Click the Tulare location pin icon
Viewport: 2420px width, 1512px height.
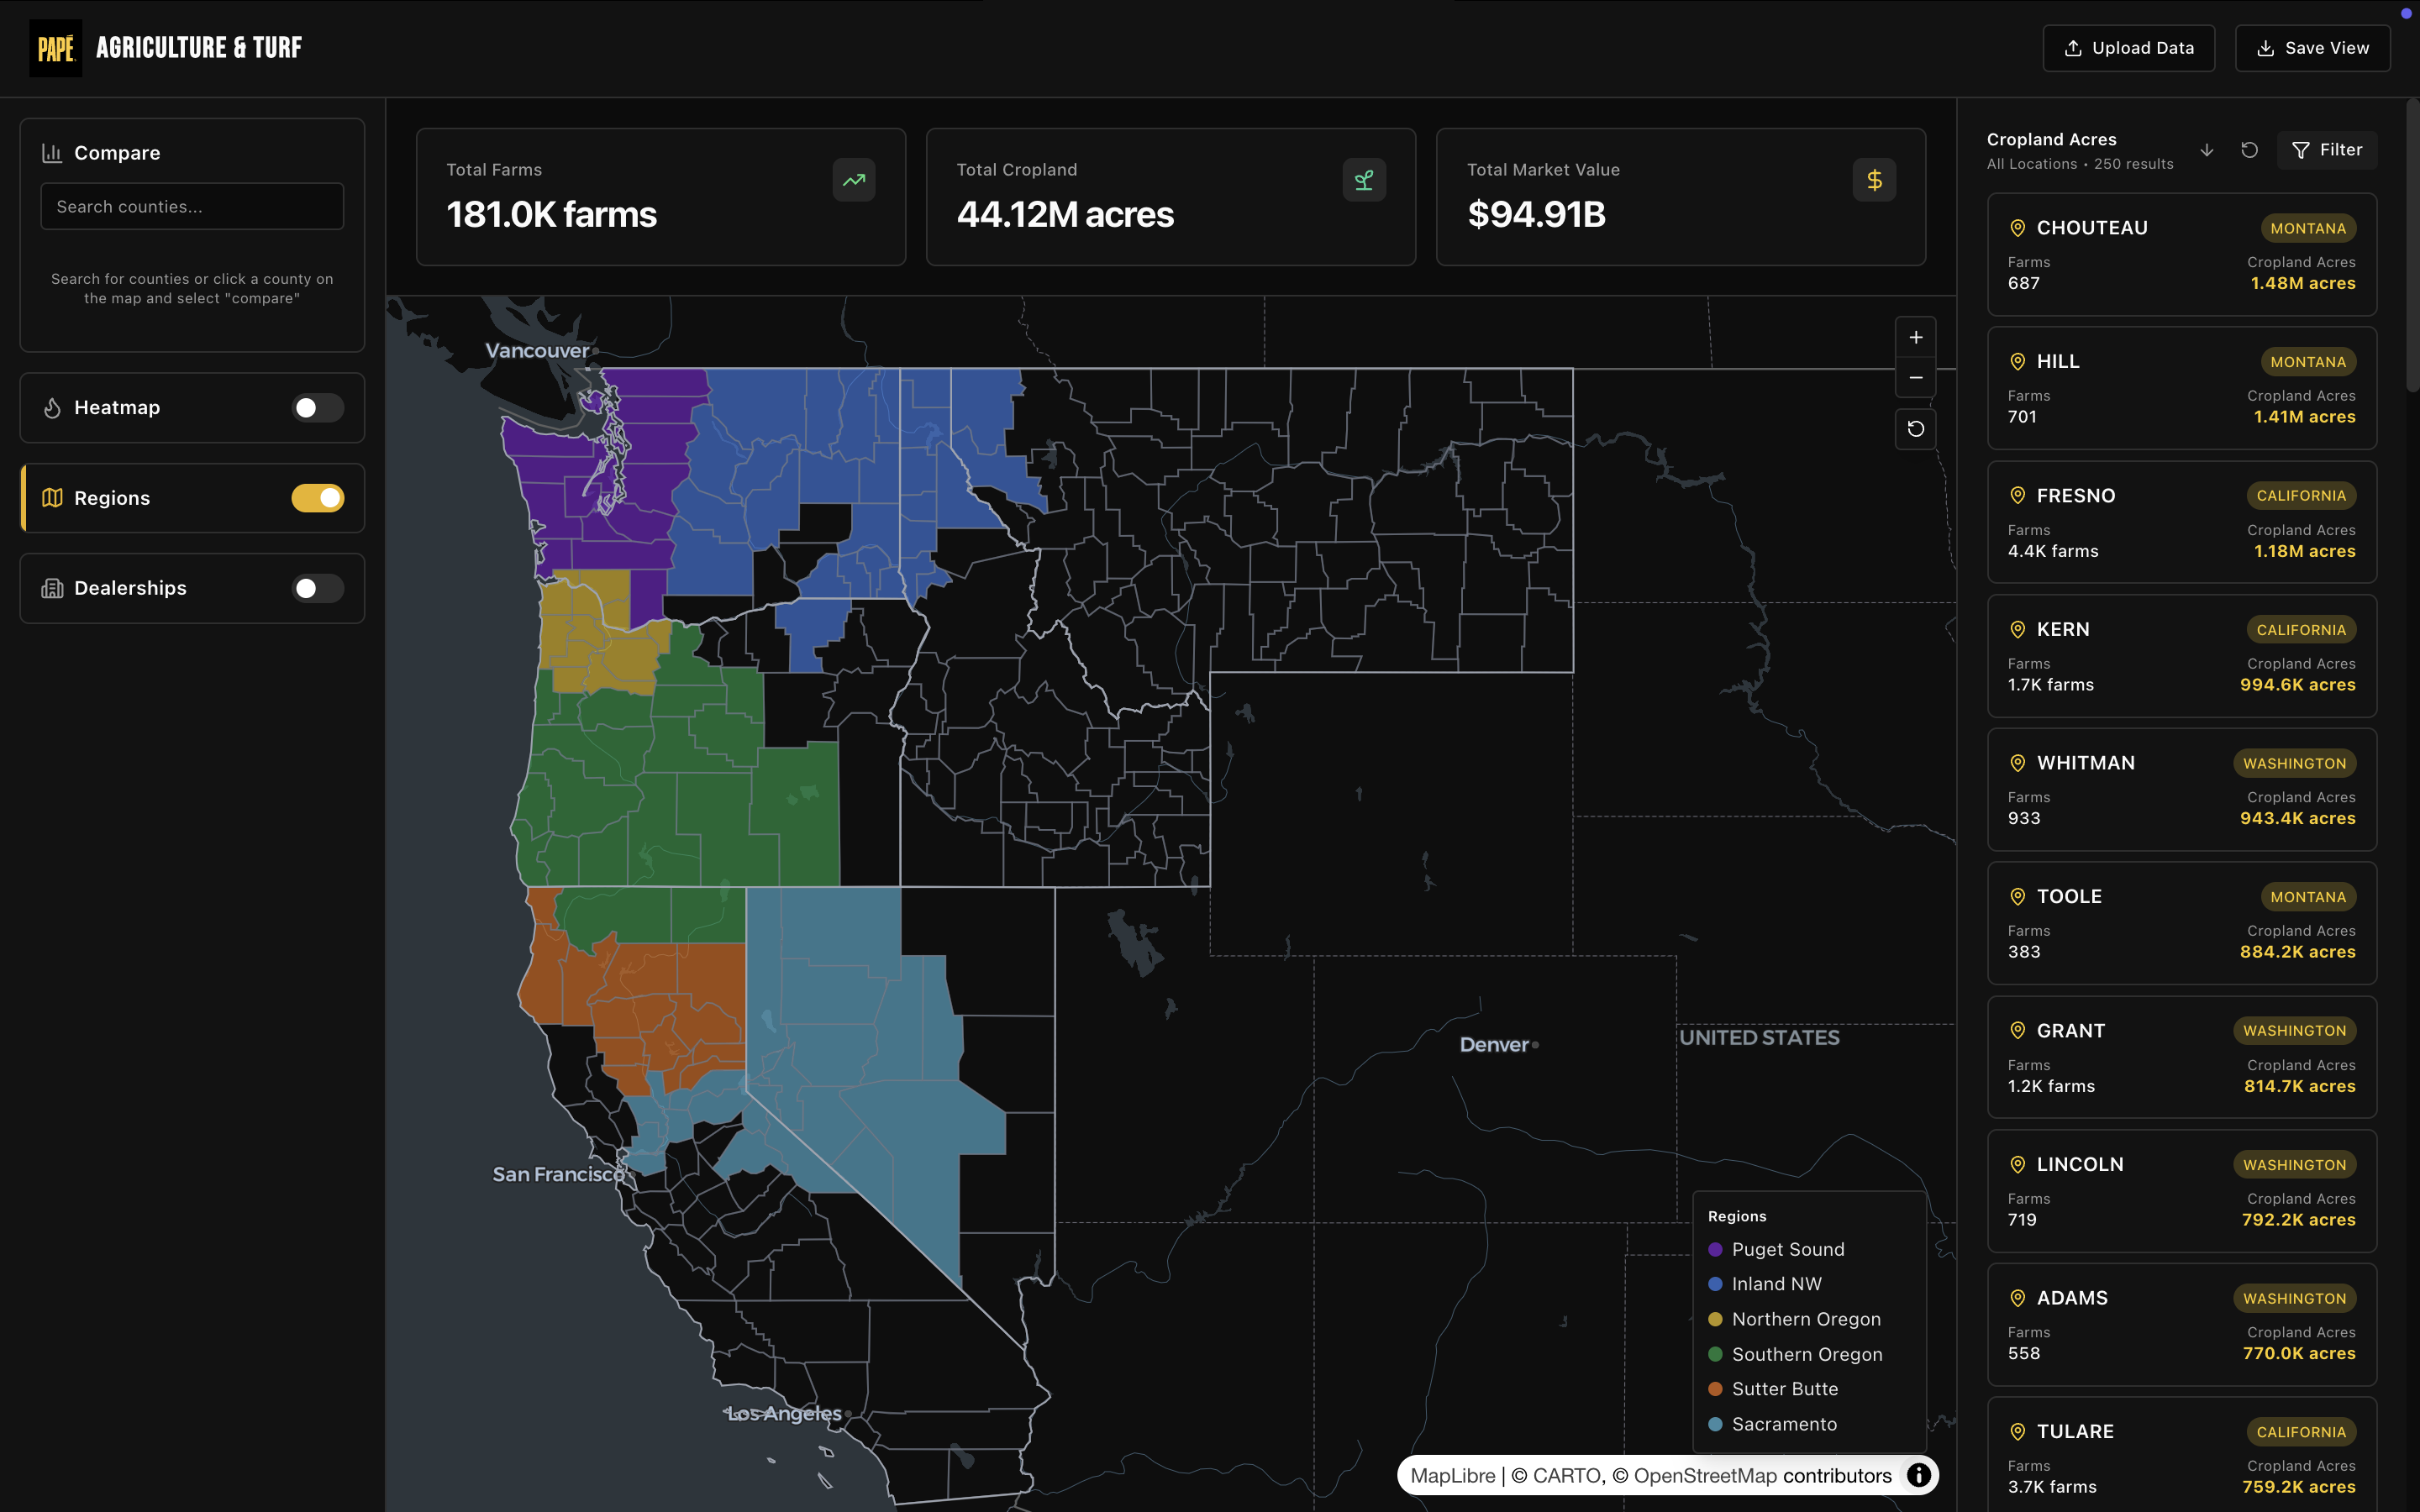2017,1432
